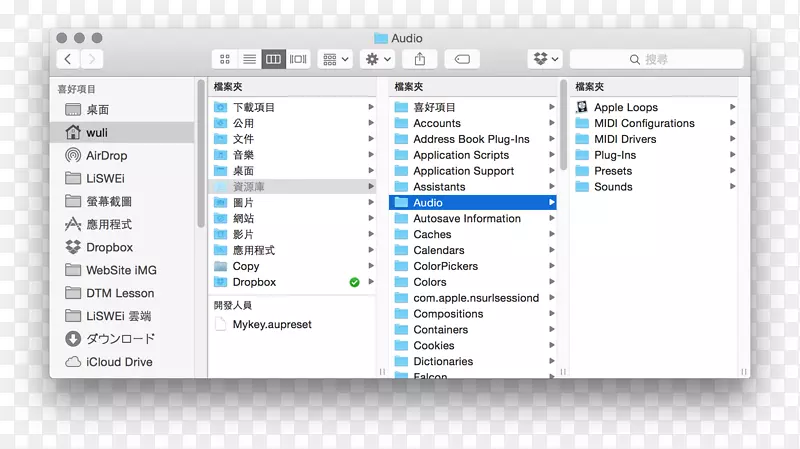Open 螢幕截圖 folder in sidebar

pyautogui.click(x=122, y=202)
